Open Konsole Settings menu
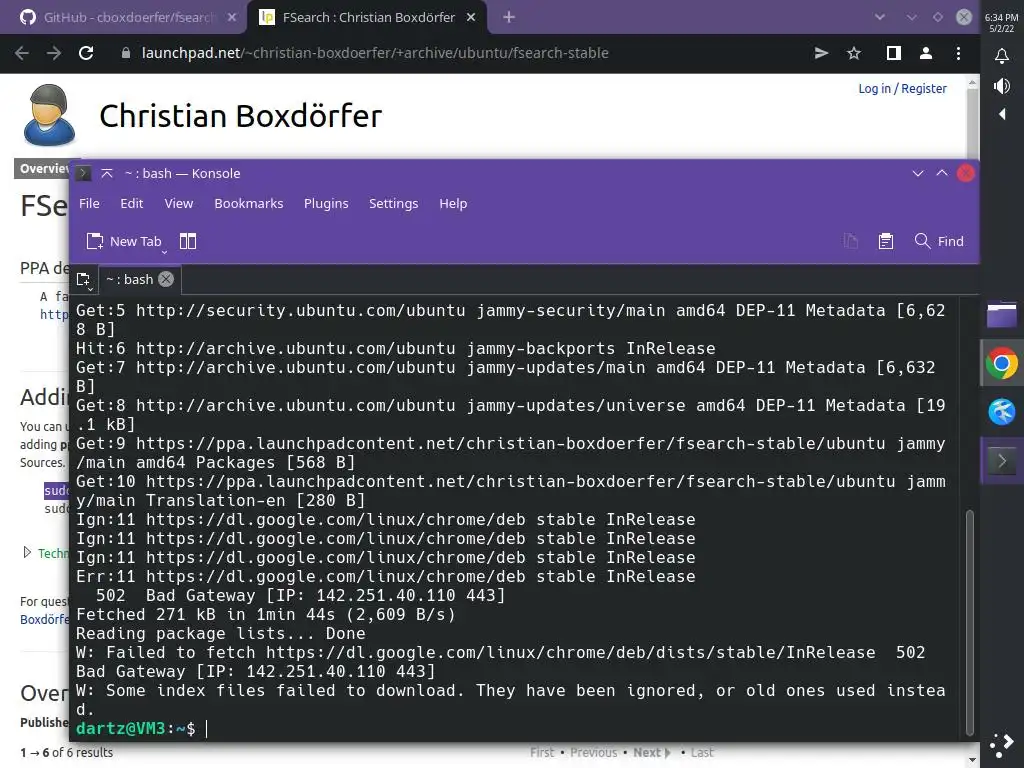This screenshot has height=768, width=1024. (x=393, y=203)
